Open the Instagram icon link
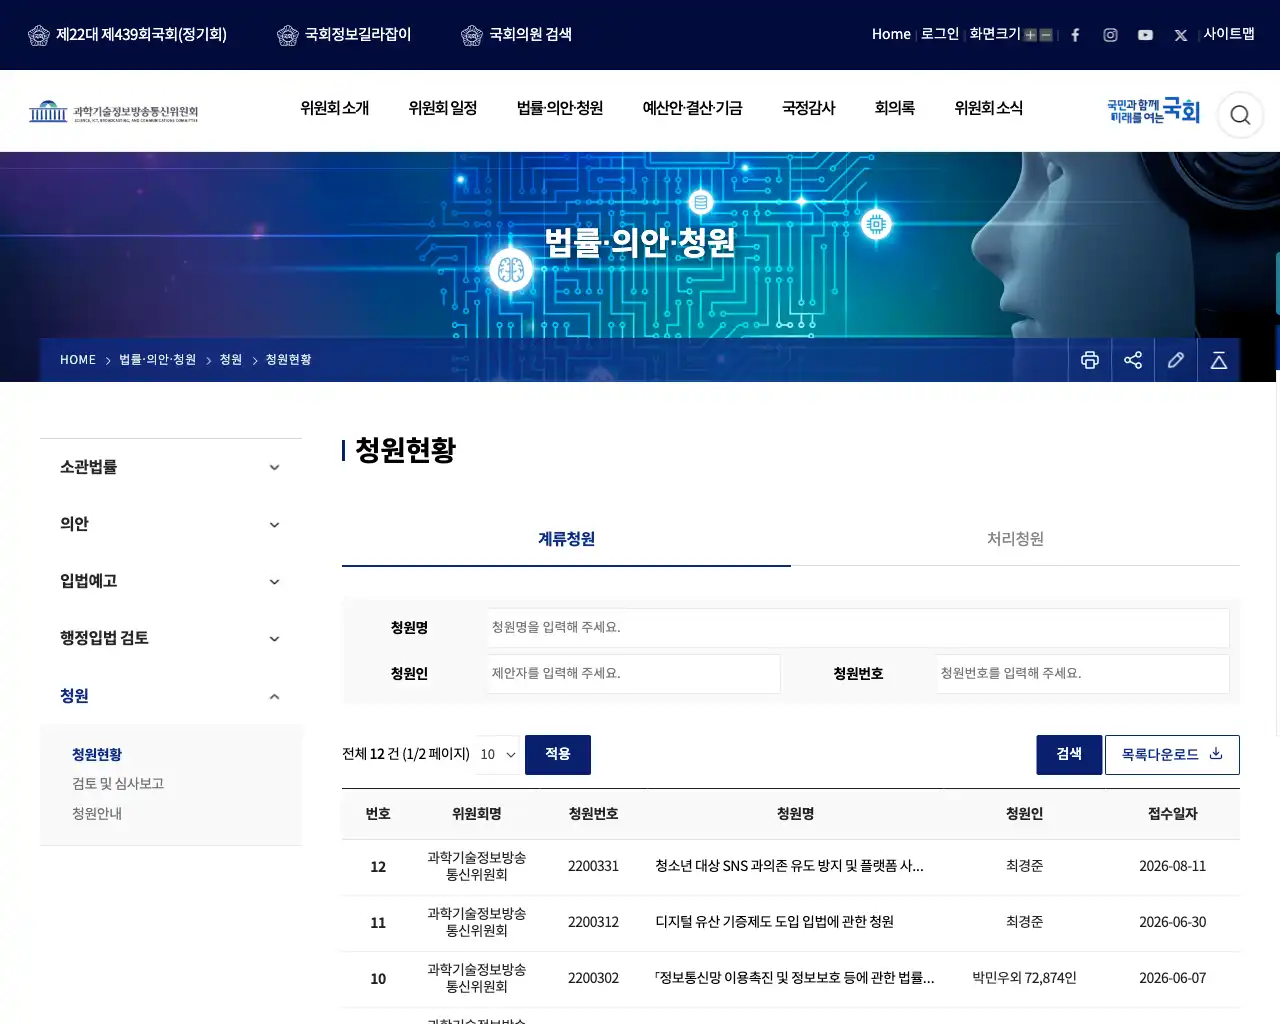 click(x=1110, y=35)
